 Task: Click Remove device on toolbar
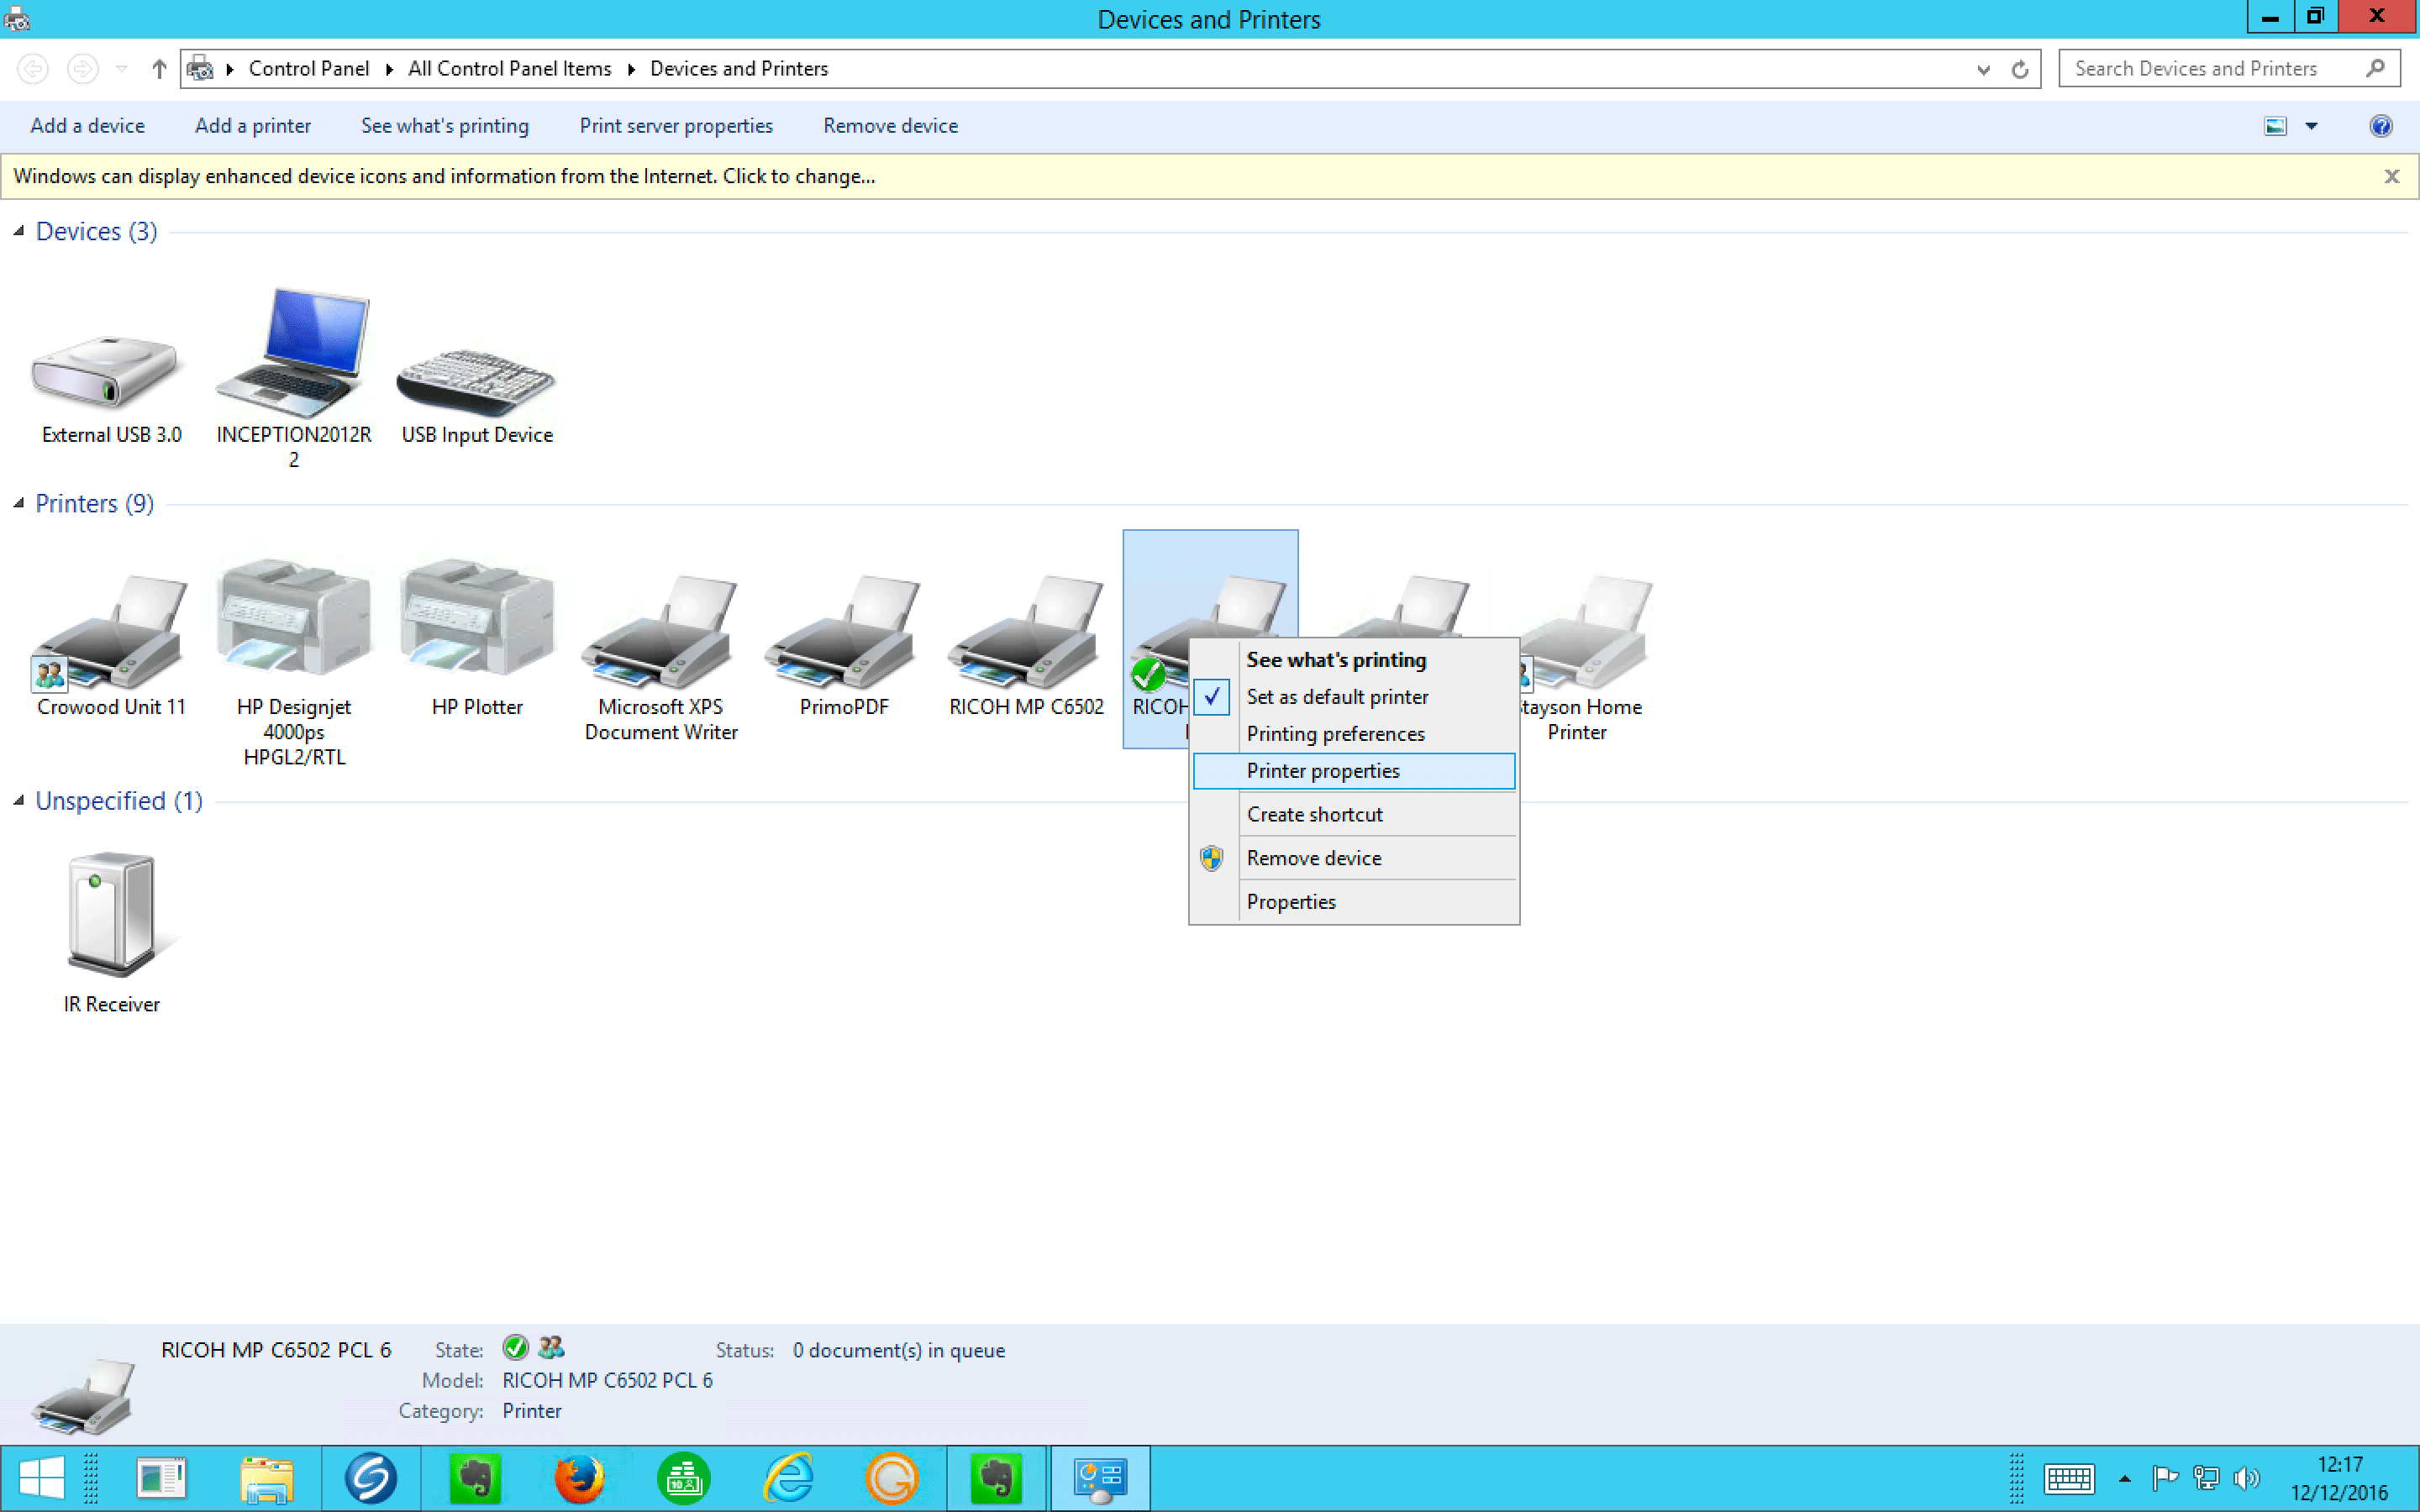click(x=890, y=126)
